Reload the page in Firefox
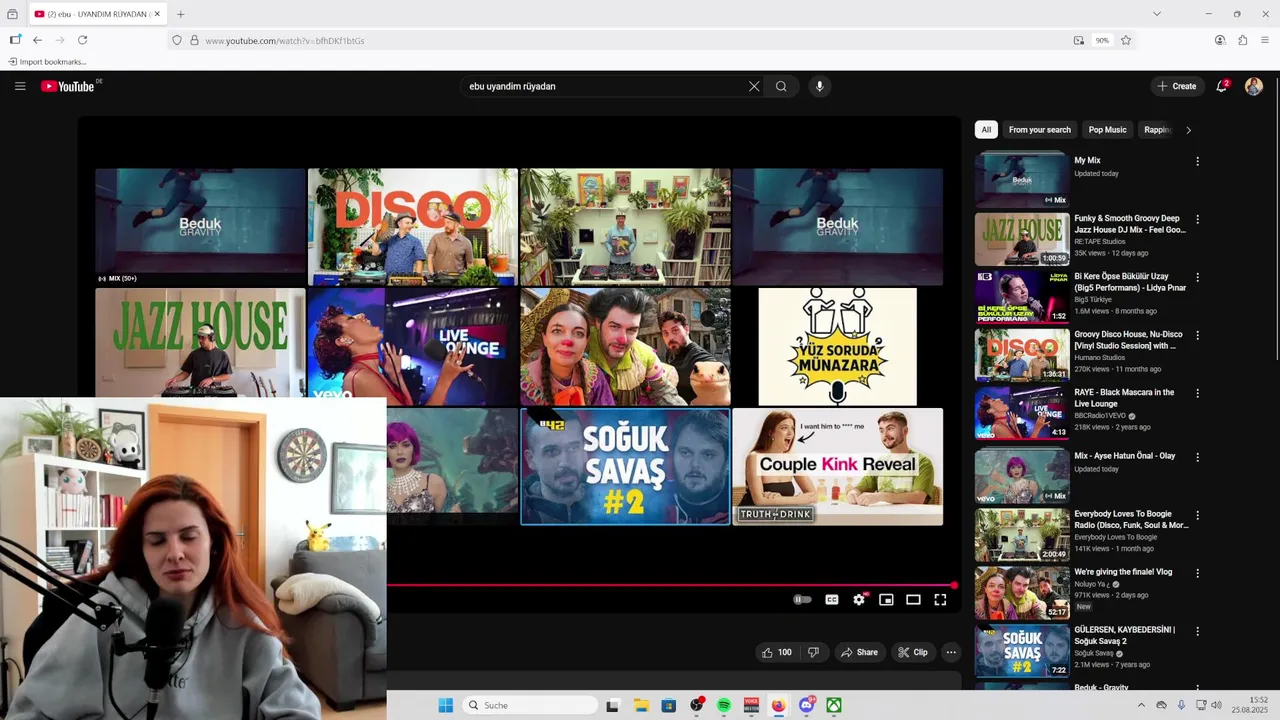Image resolution: width=1280 pixels, height=720 pixels. click(82, 40)
